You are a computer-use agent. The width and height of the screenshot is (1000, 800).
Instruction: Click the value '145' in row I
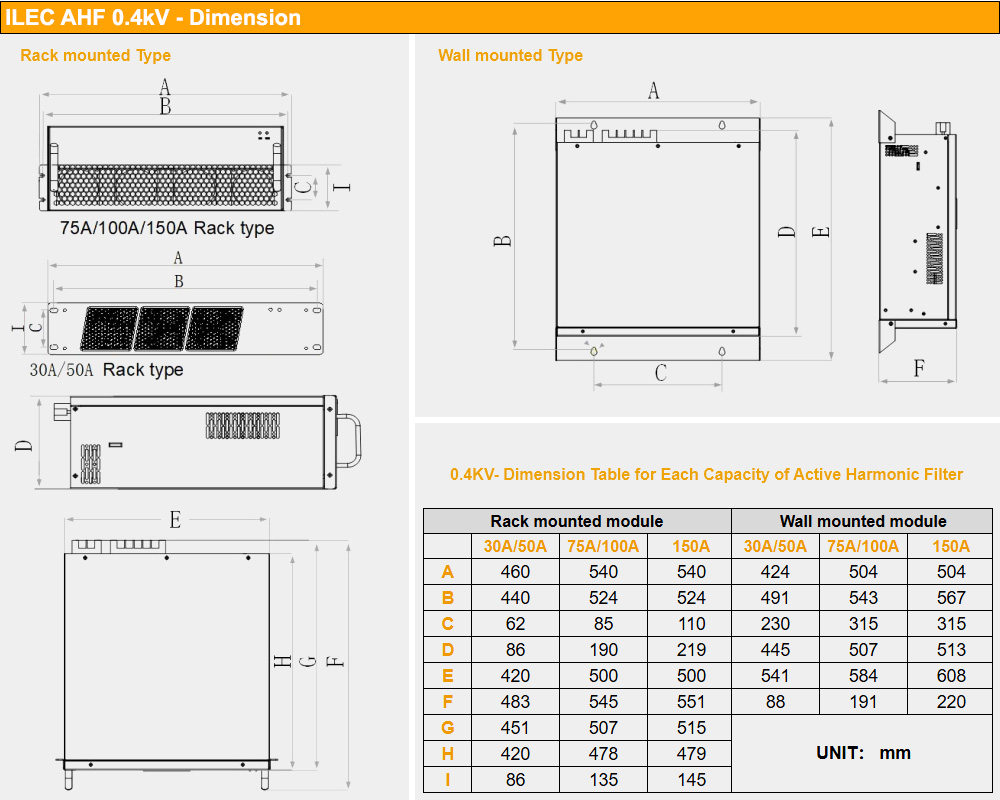point(691,780)
